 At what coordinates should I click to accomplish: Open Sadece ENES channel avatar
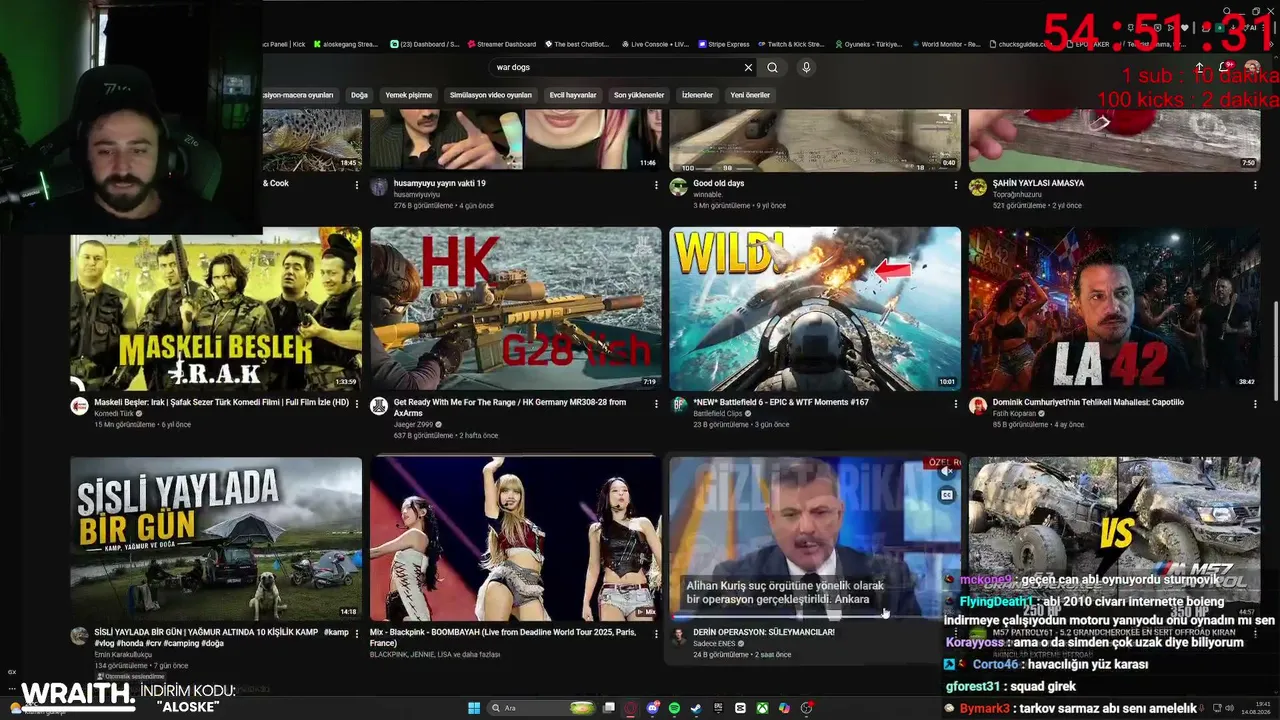(679, 636)
